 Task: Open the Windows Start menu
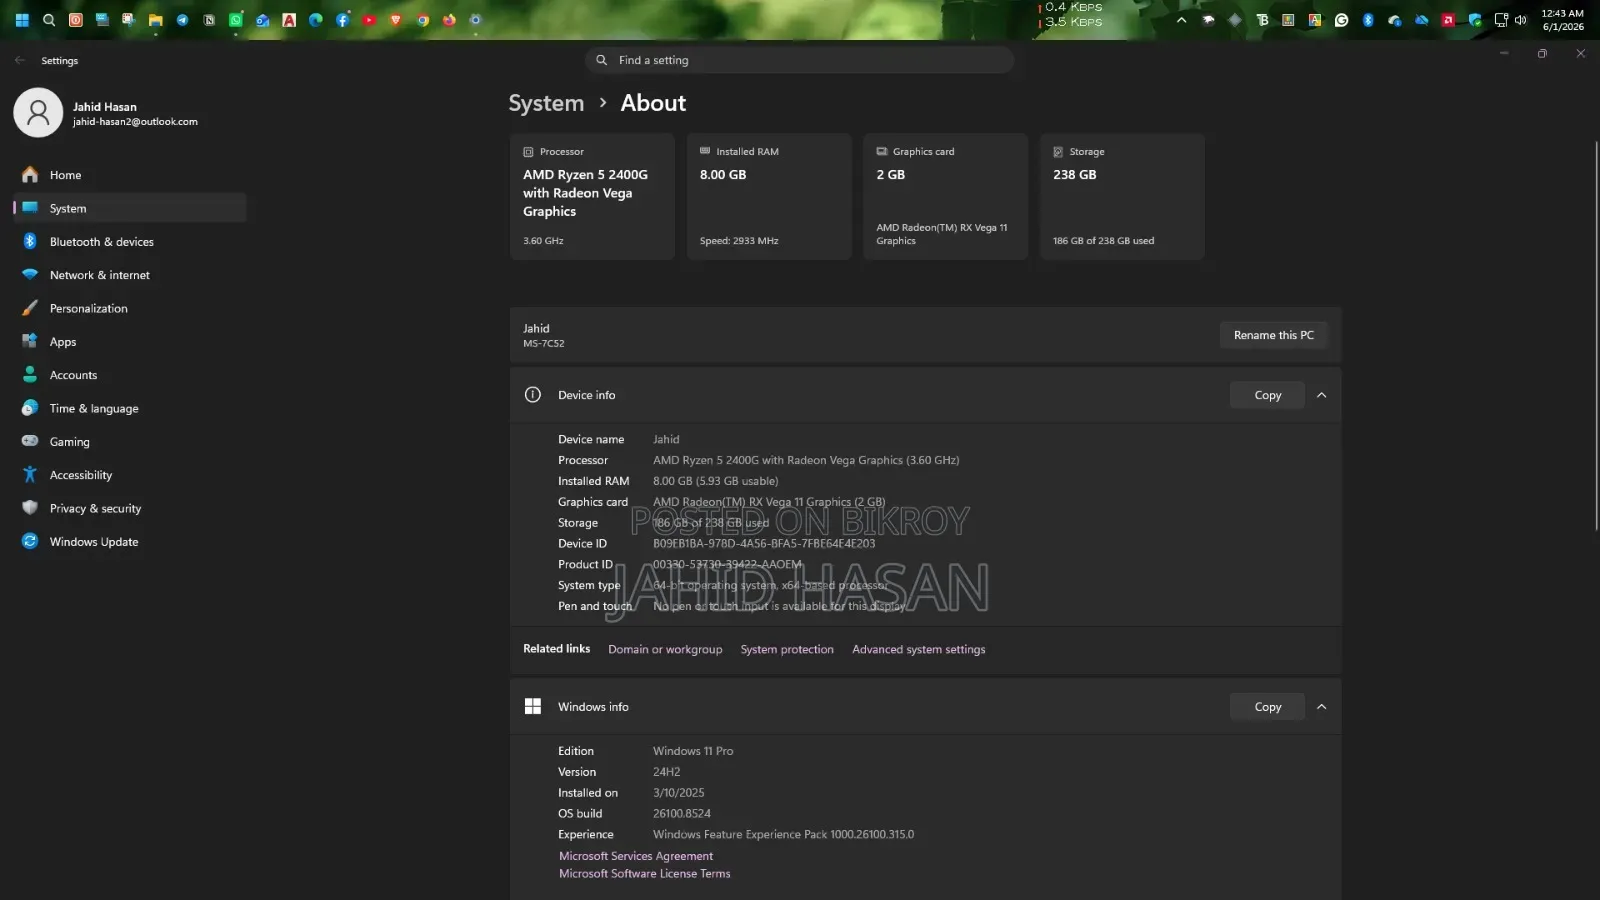pyautogui.click(x=22, y=20)
